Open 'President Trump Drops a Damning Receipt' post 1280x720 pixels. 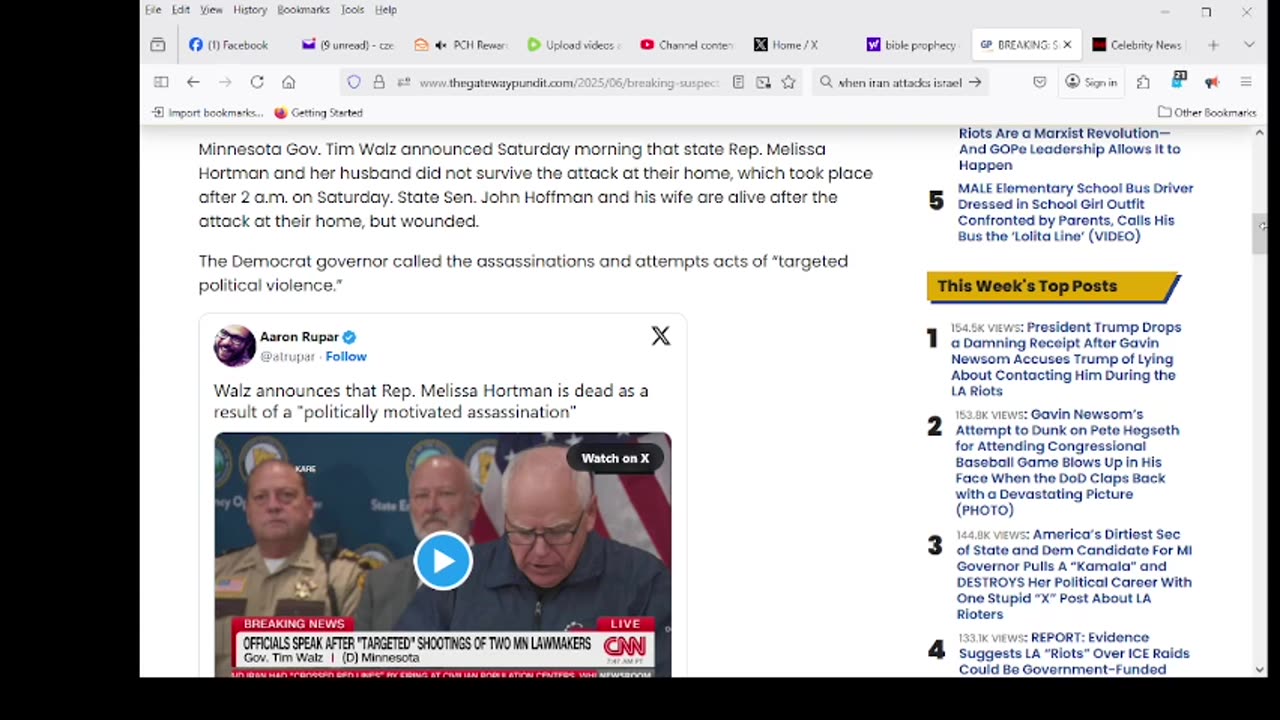(1066, 359)
